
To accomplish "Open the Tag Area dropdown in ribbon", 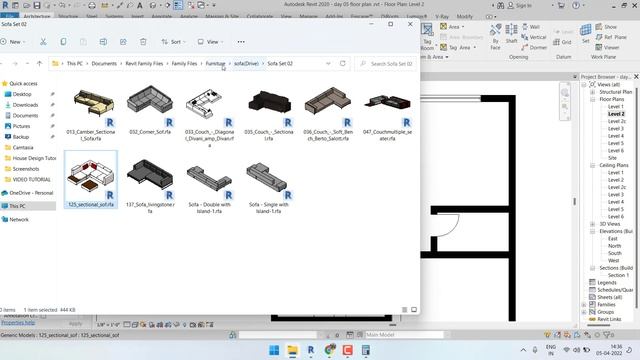I will pyautogui.click(x=475, y=47).
